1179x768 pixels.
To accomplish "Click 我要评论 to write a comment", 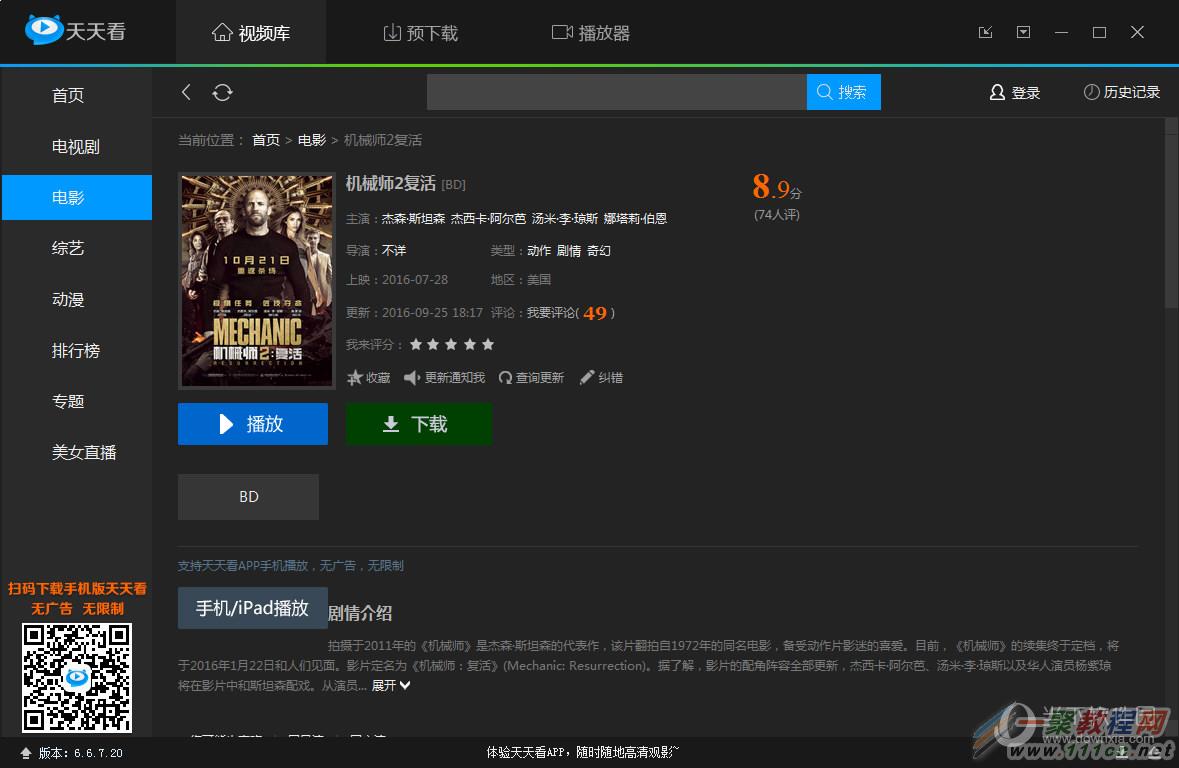I will [x=551, y=313].
